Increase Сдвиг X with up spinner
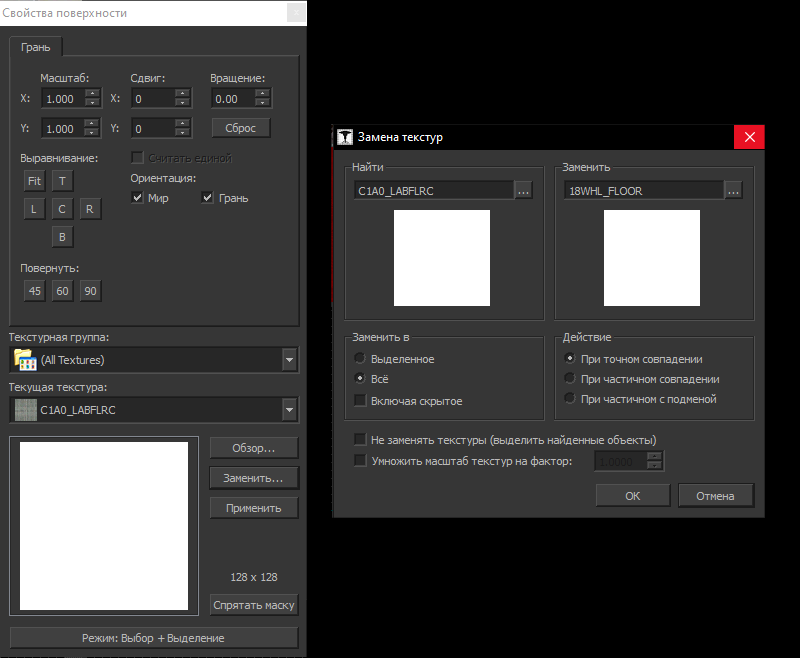Viewport: 800px width, 658px height. pos(182,94)
